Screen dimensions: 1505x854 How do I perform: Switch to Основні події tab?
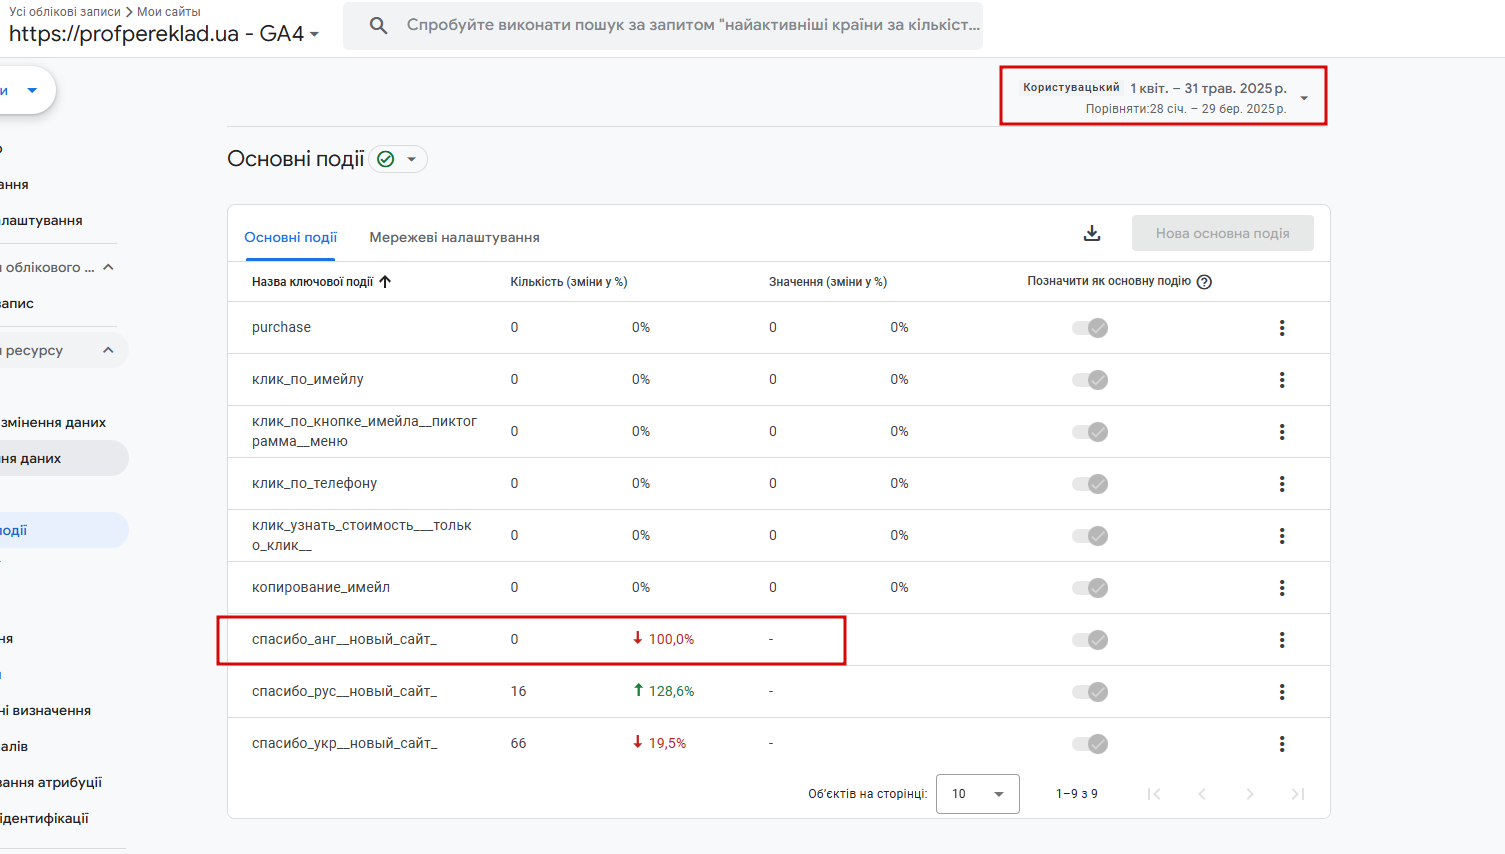(x=291, y=237)
